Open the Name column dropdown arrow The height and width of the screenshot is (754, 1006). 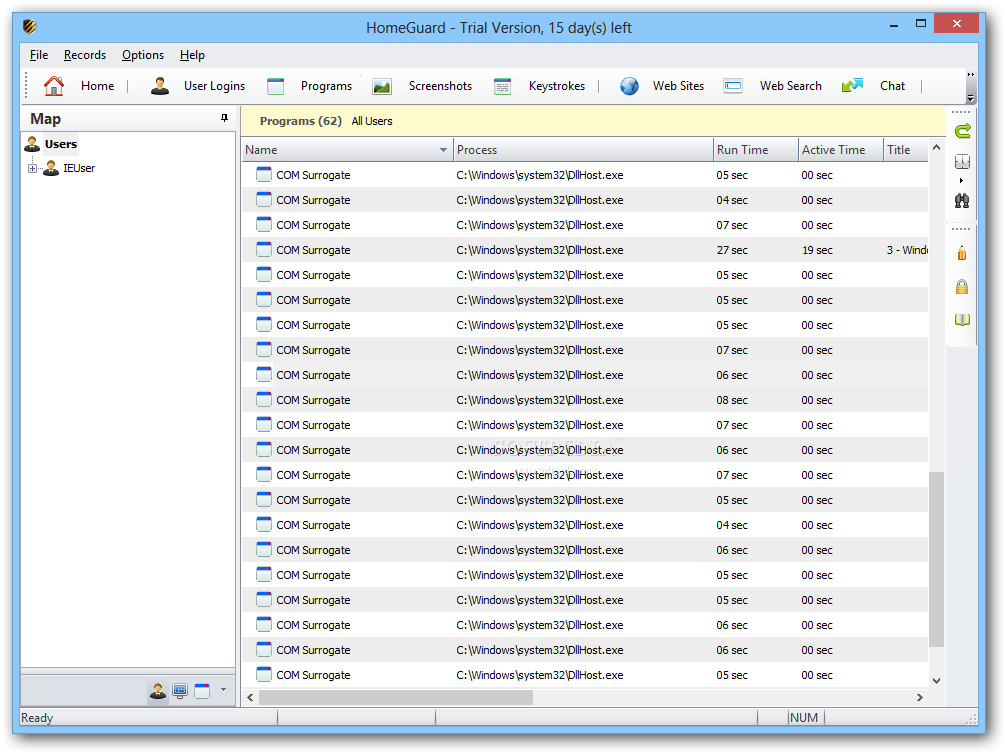[x=443, y=150]
